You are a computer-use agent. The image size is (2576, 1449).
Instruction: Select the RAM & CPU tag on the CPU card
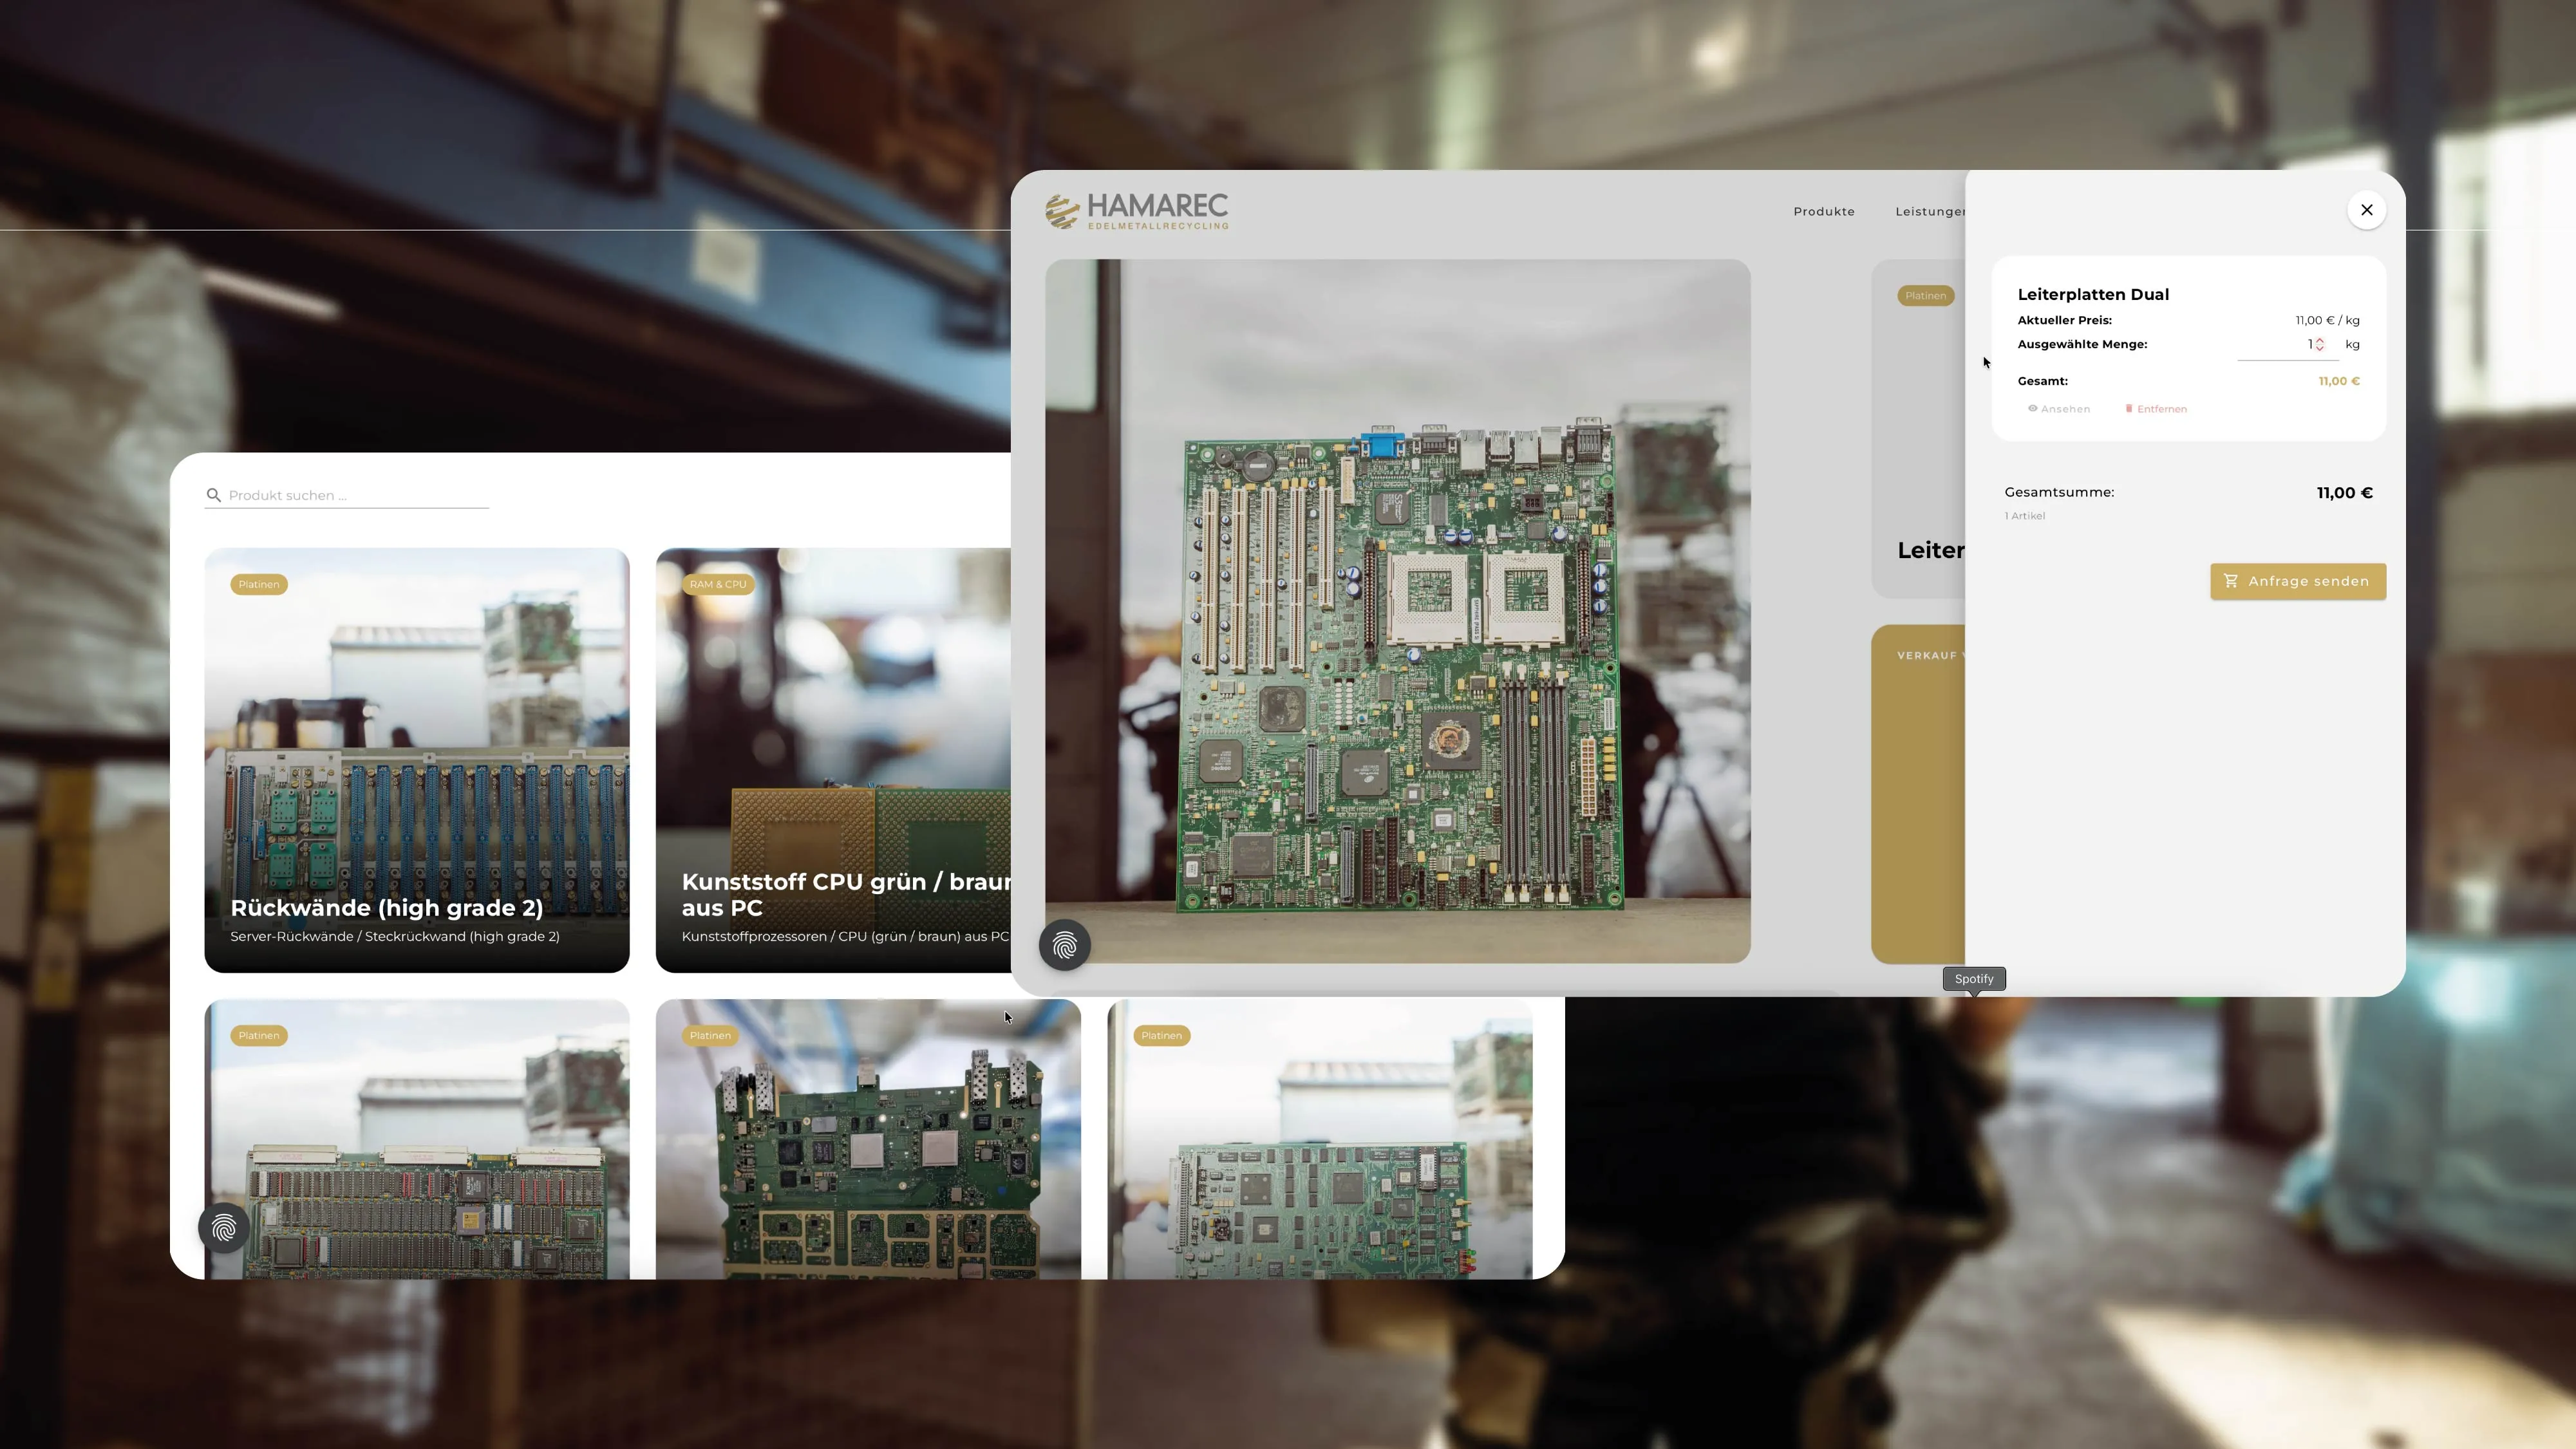[717, 584]
